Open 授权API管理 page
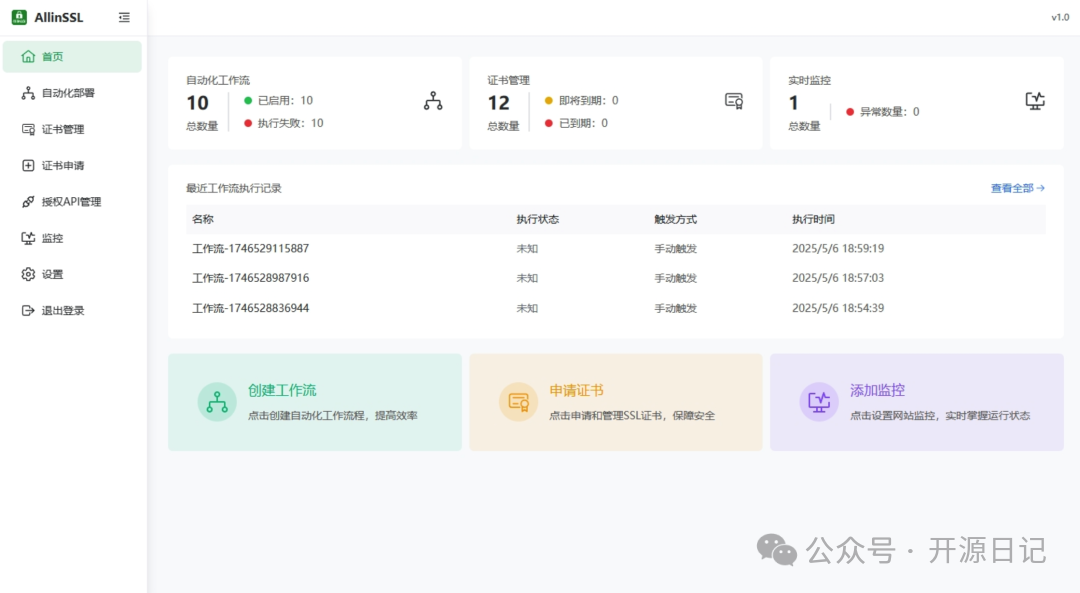1080x593 pixels. click(72, 202)
